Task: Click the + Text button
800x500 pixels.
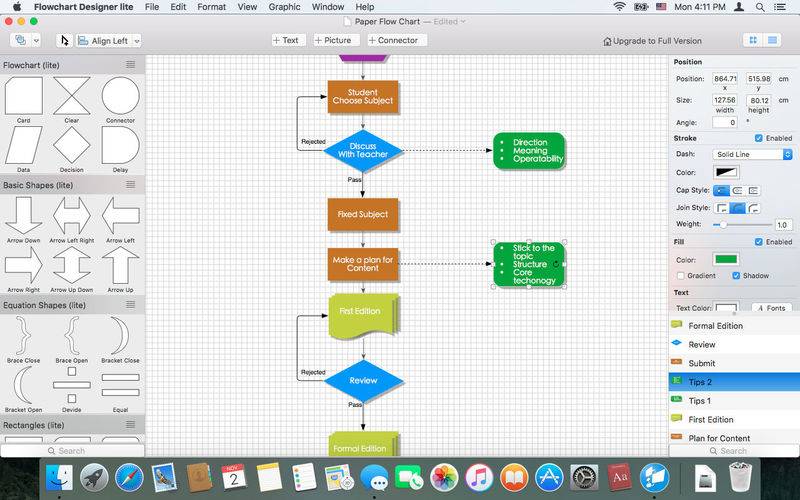Action: click(288, 40)
